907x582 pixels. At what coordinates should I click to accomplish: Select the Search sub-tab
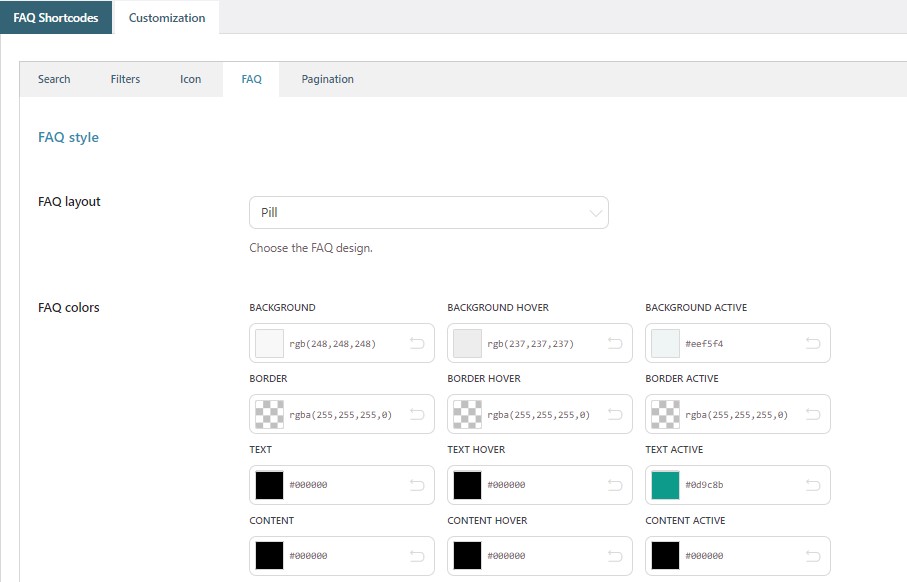coord(54,79)
